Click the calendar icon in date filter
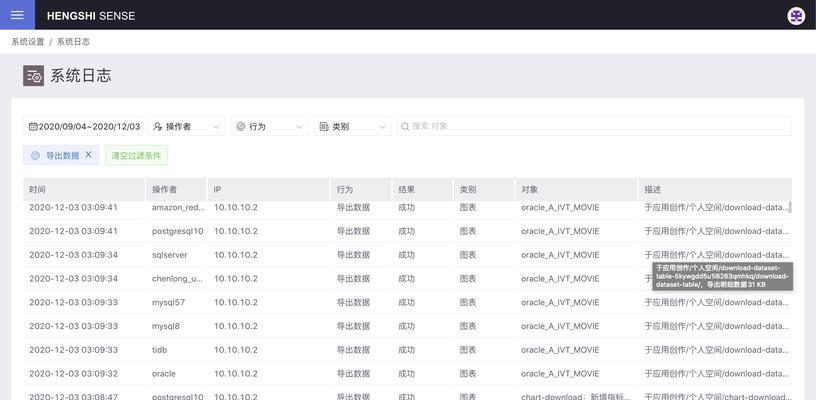 coord(33,127)
